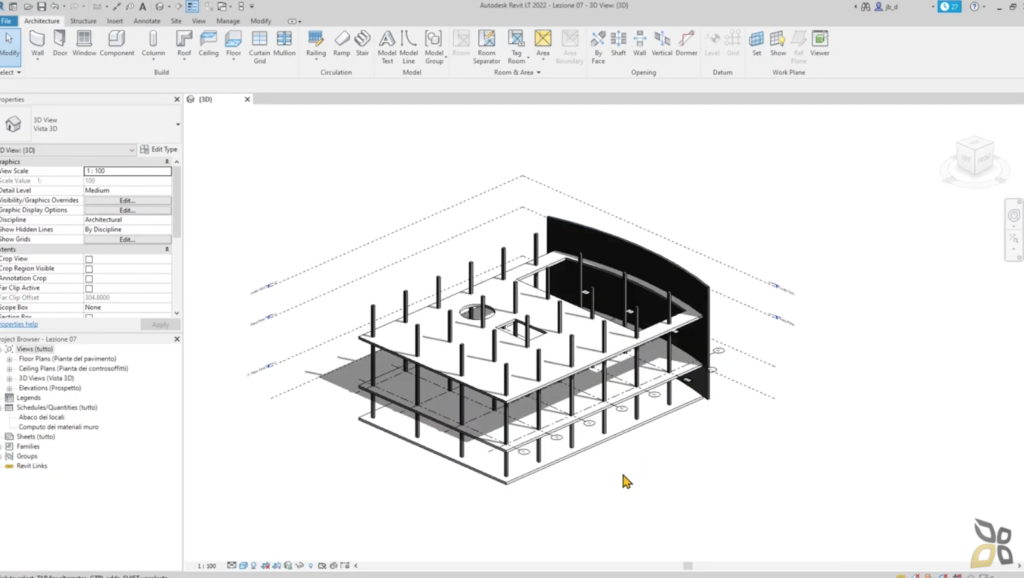Select the Model Group tool
The height and width of the screenshot is (578, 1024).
pos(434,47)
